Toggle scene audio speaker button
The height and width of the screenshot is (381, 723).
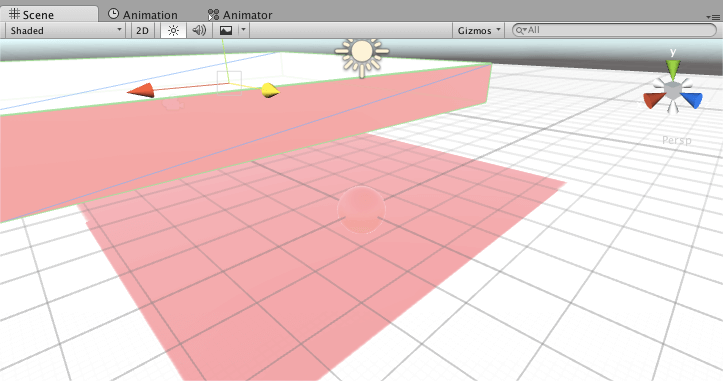(x=199, y=30)
